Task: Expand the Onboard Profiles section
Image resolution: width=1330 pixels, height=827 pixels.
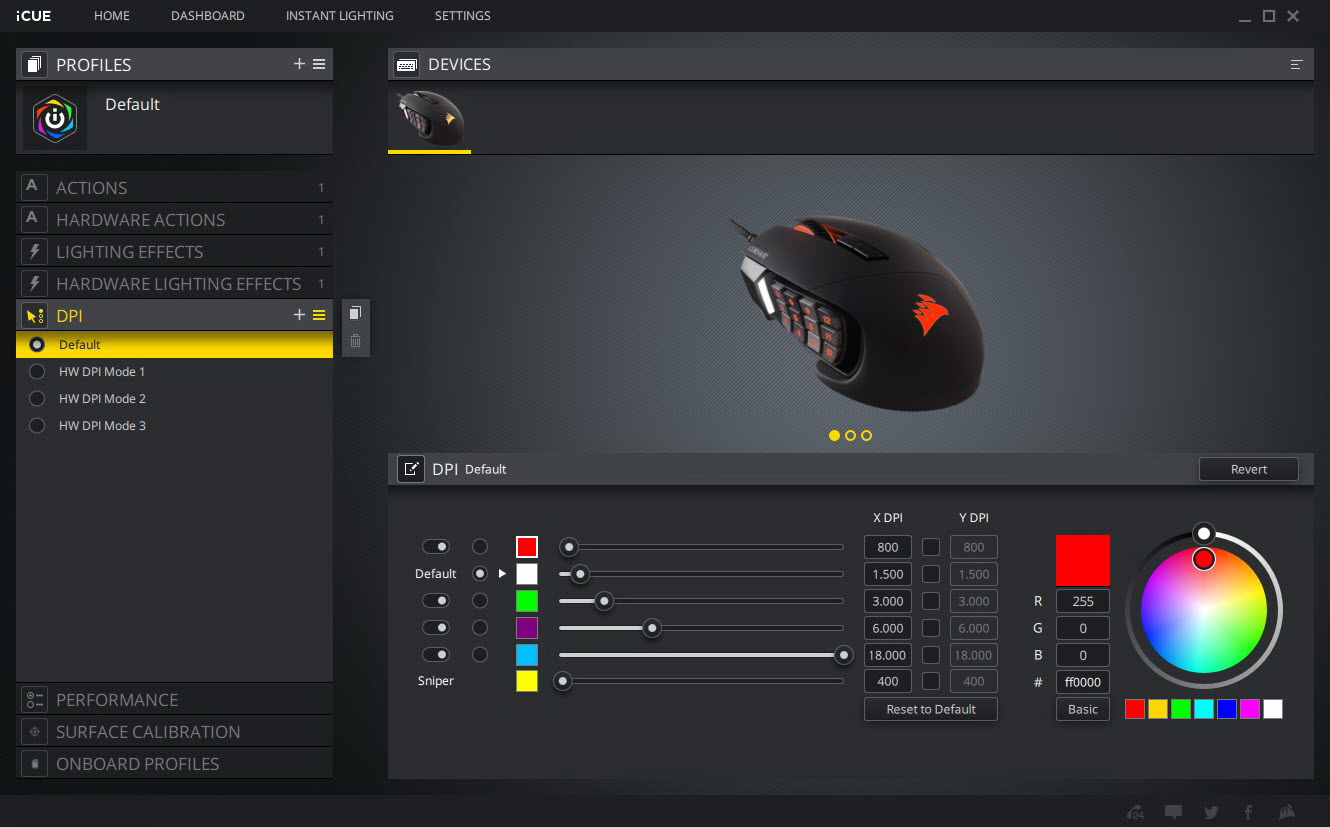Action: pyautogui.click(x=175, y=763)
